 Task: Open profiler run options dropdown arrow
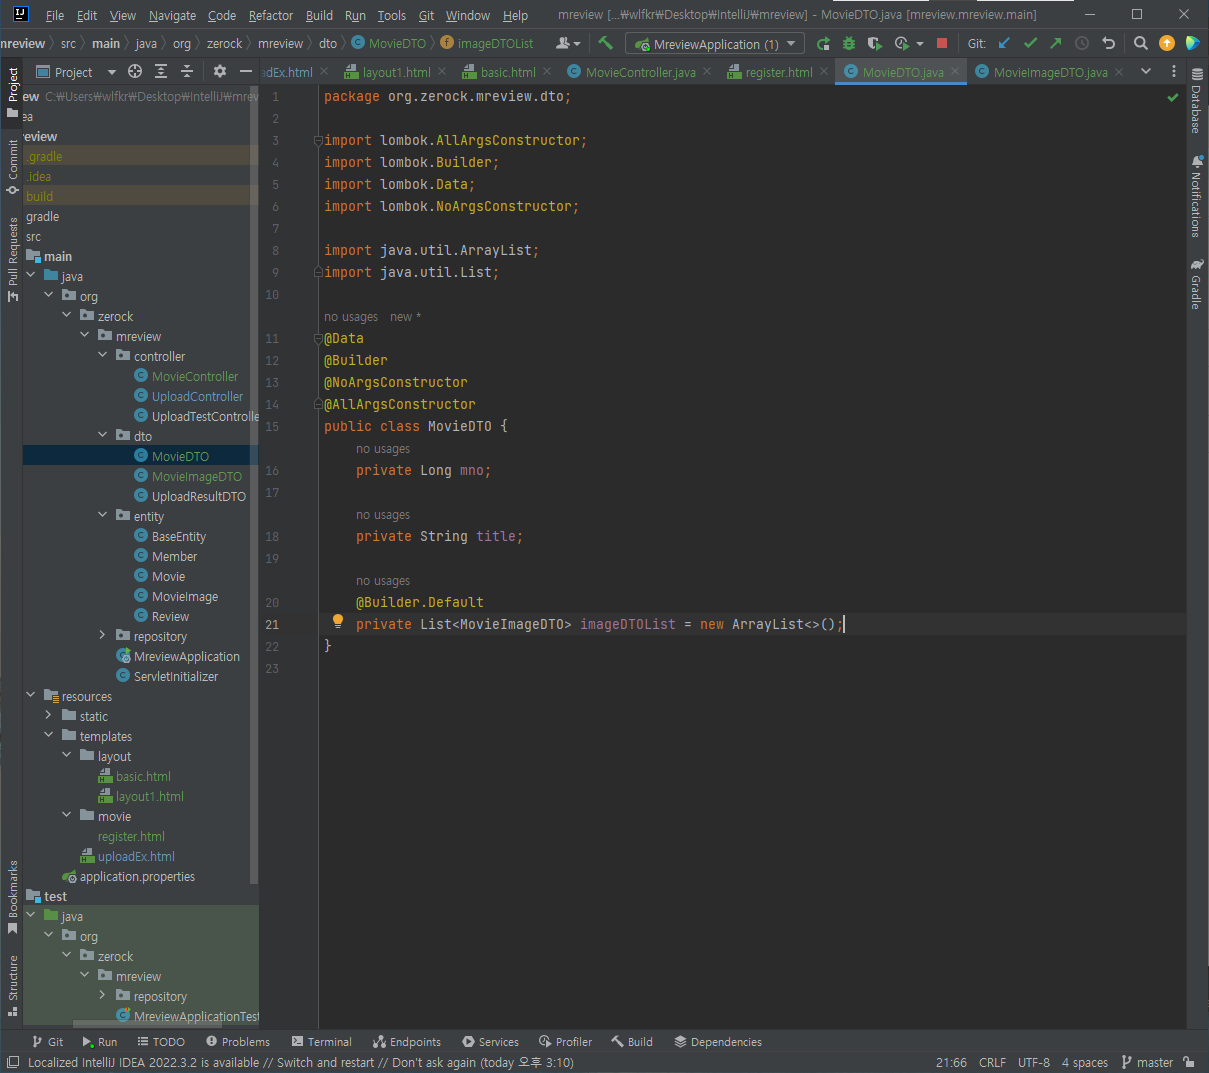[920, 44]
